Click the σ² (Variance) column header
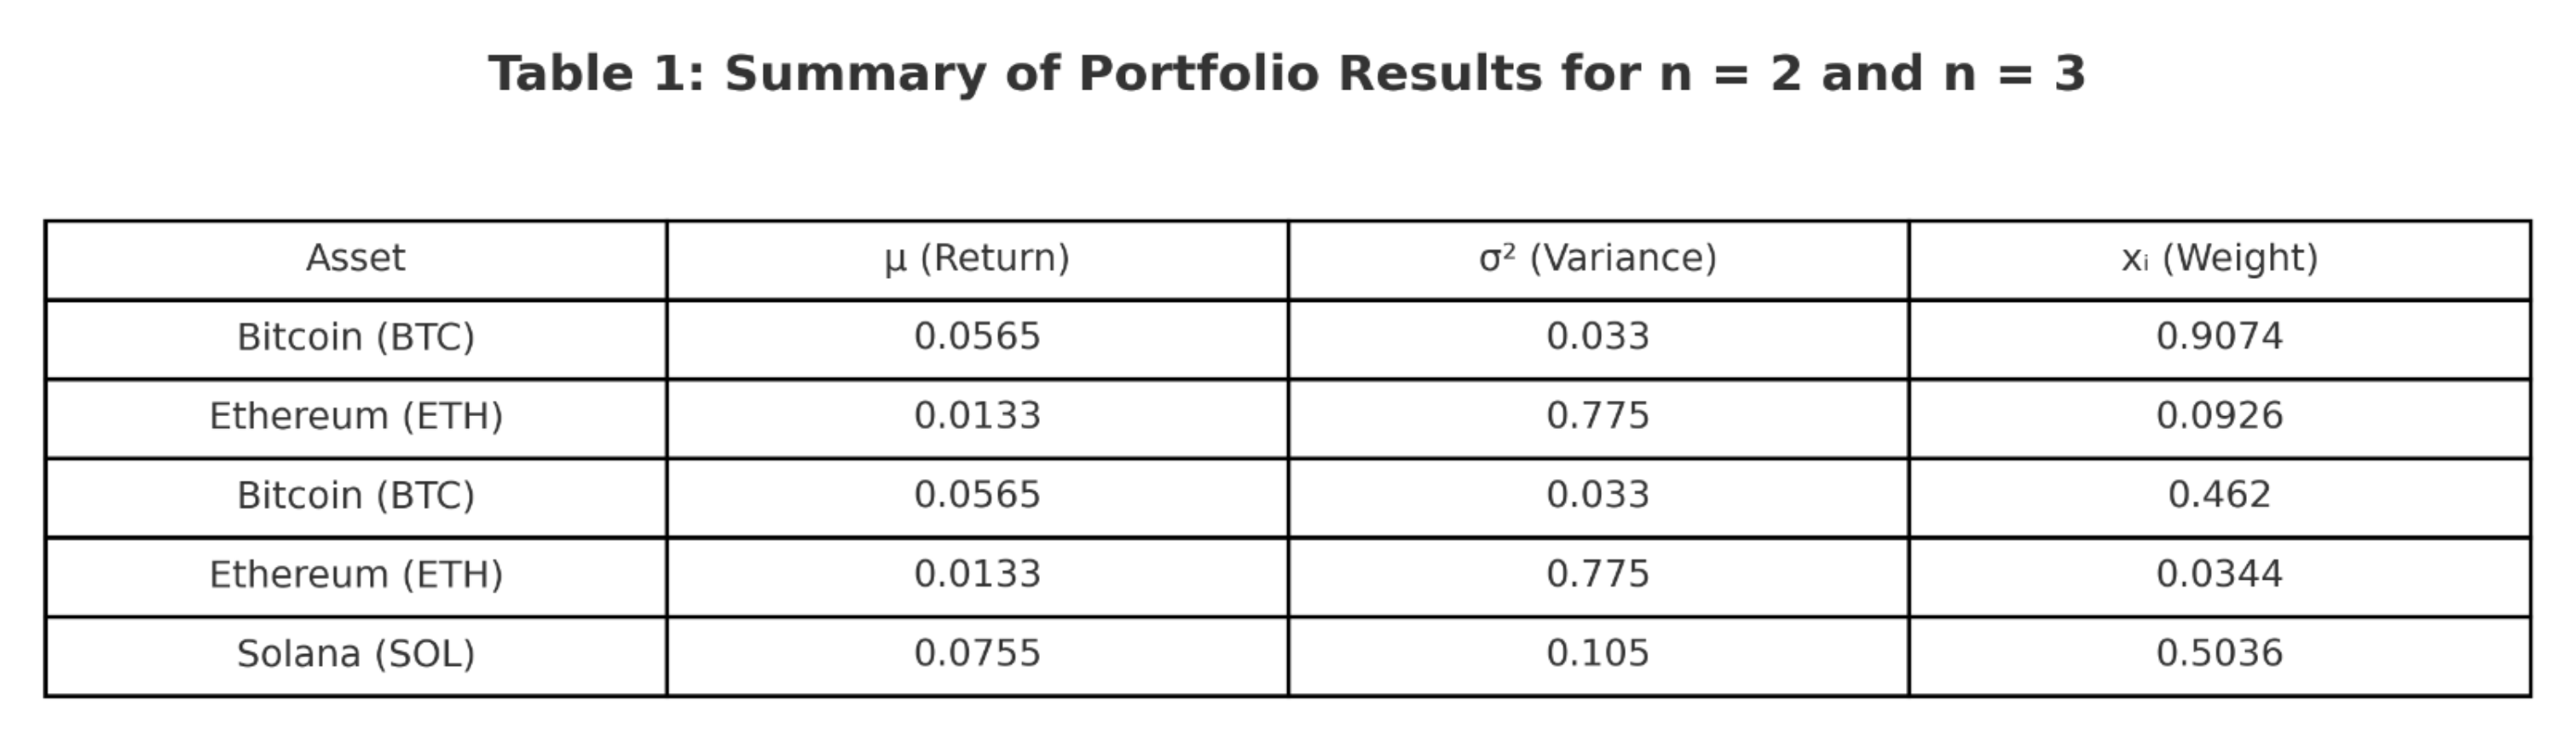 coord(1597,258)
